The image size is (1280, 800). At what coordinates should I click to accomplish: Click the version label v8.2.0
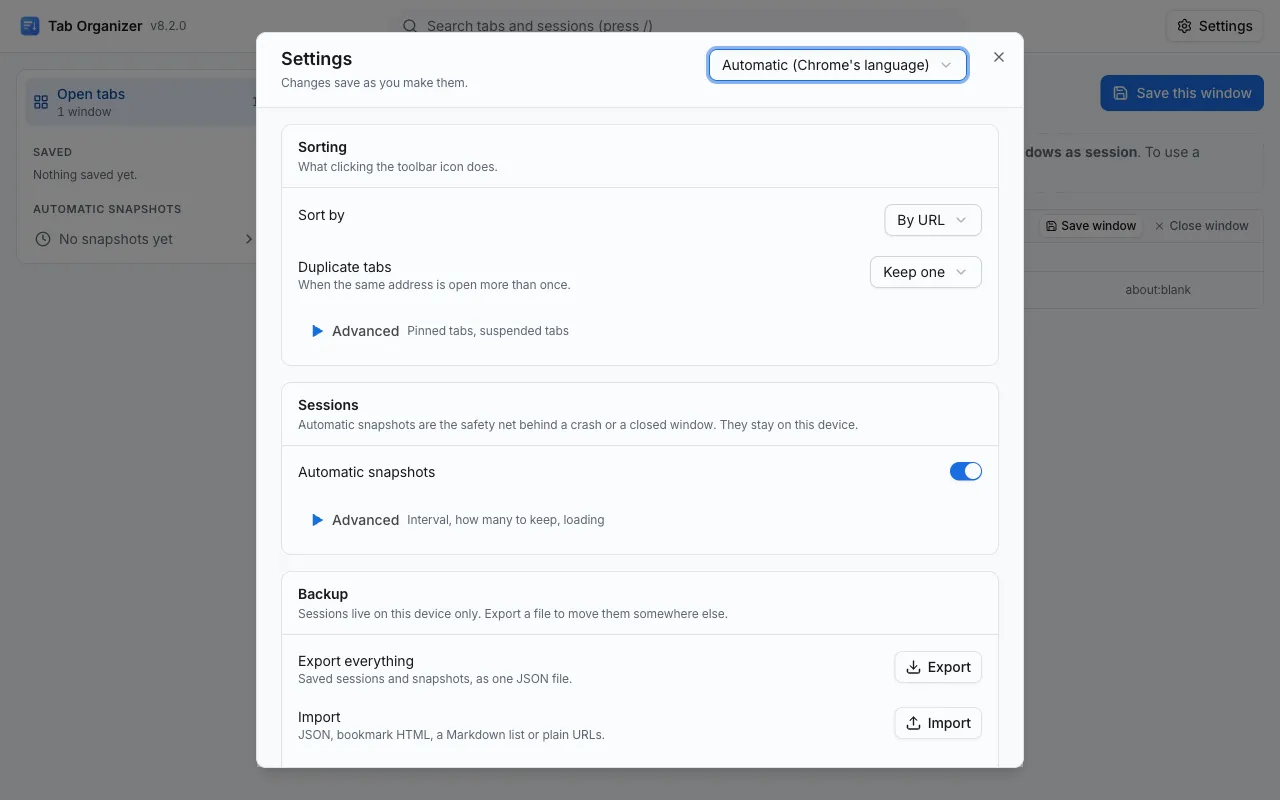coord(168,26)
